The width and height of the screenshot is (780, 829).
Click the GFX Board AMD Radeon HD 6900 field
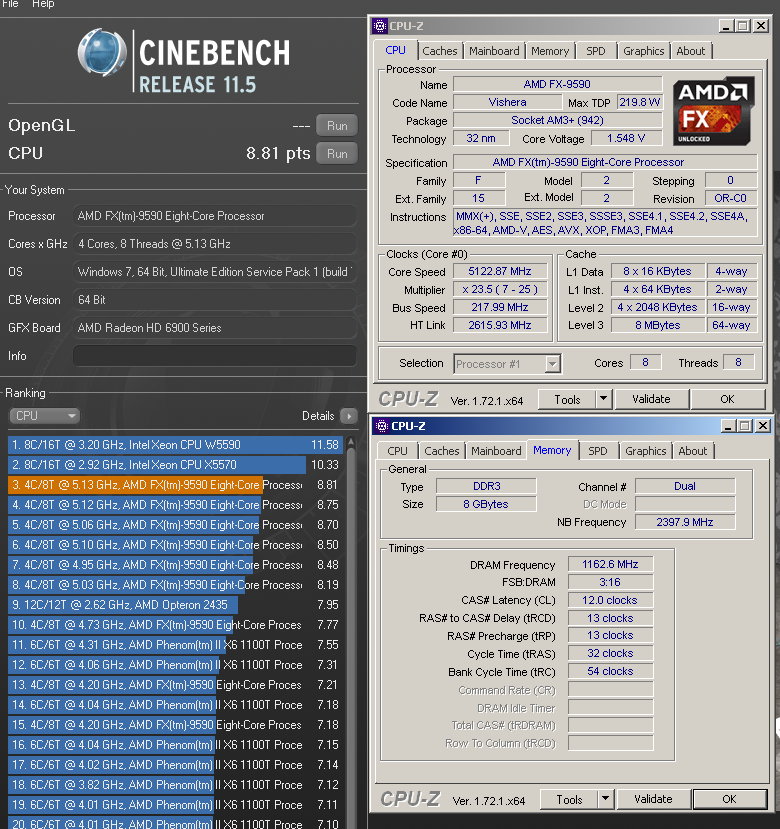tap(215, 328)
